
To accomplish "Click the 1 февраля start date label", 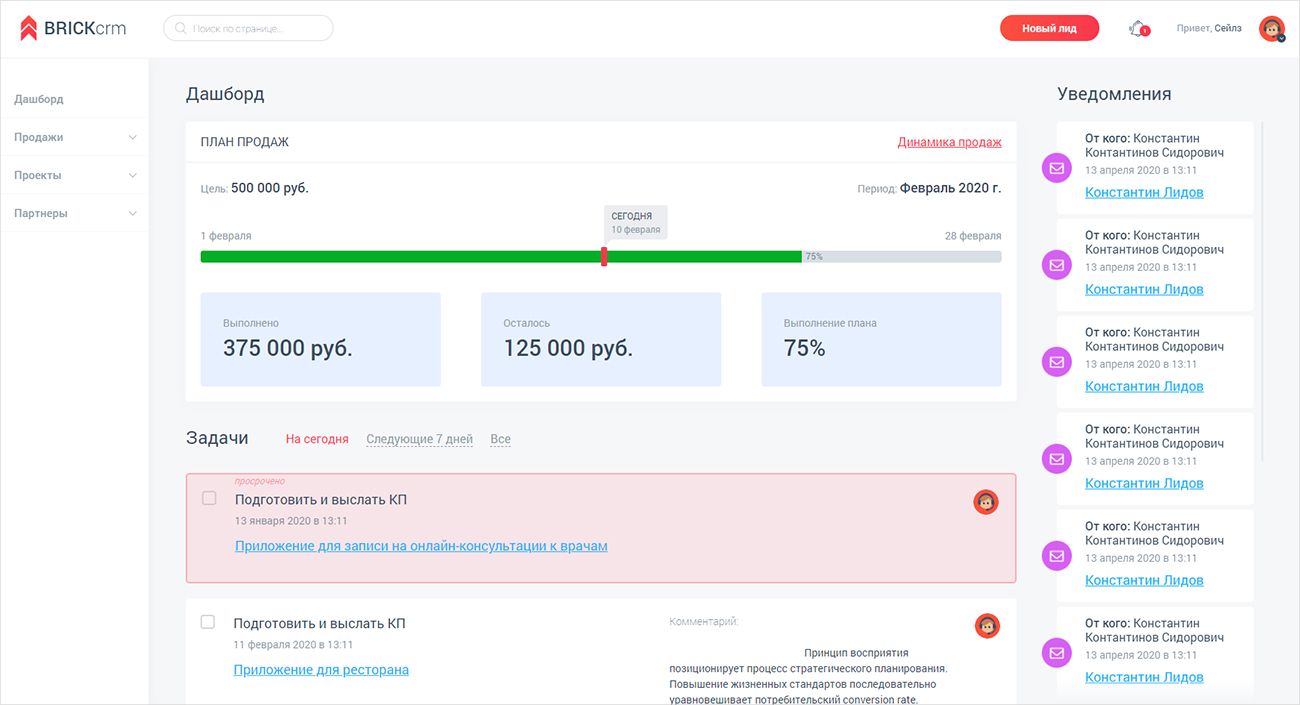I will [226, 236].
